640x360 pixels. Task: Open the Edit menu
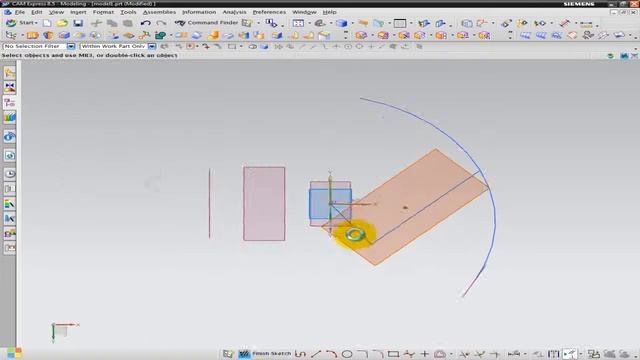[x=36, y=12]
